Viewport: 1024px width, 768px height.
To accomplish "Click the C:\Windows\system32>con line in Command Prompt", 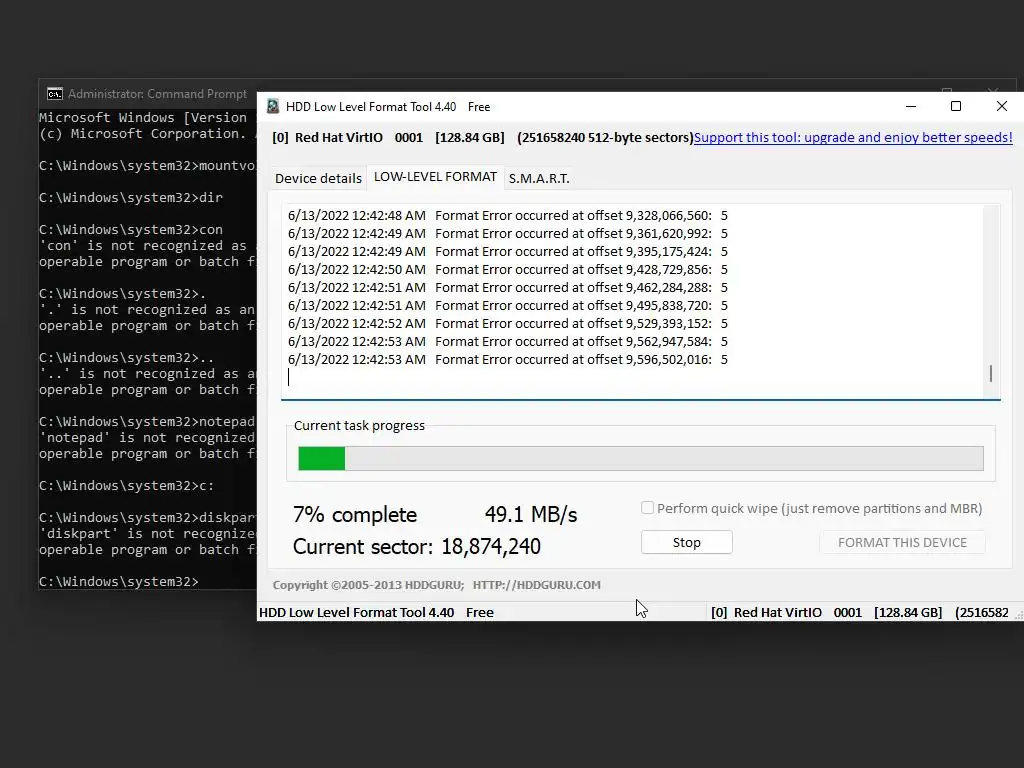I will point(131,229).
